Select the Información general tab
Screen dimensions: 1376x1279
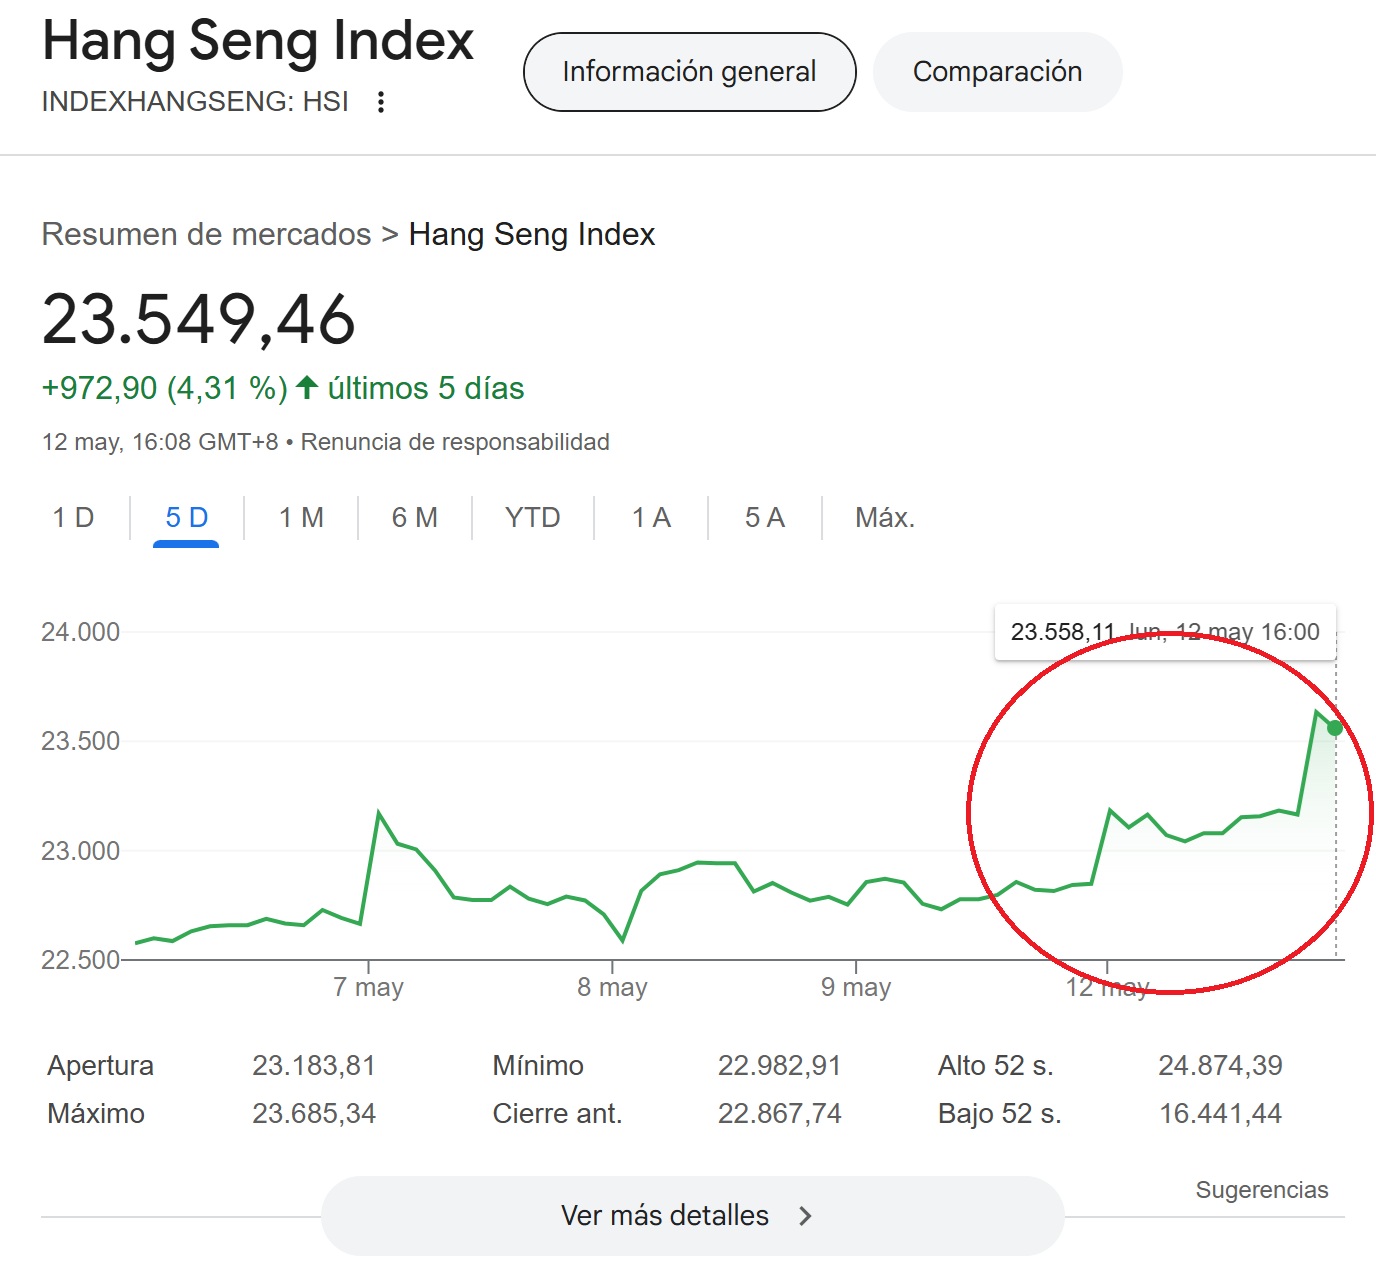pyautogui.click(x=689, y=72)
